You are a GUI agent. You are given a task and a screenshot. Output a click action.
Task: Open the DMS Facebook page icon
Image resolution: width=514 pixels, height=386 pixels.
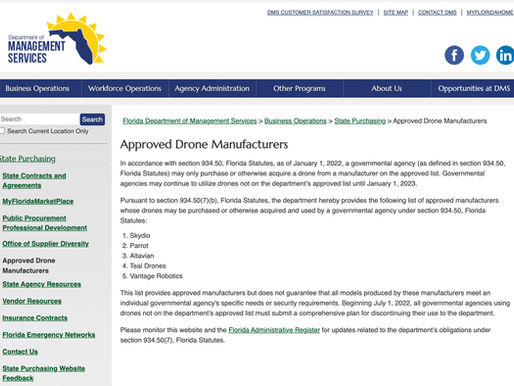[454, 55]
